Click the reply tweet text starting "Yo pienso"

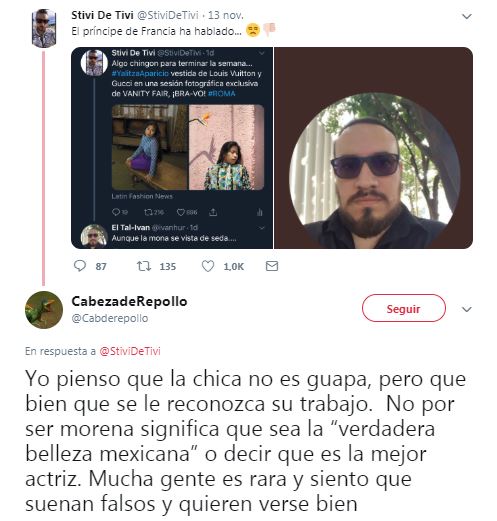(x=246, y=441)
